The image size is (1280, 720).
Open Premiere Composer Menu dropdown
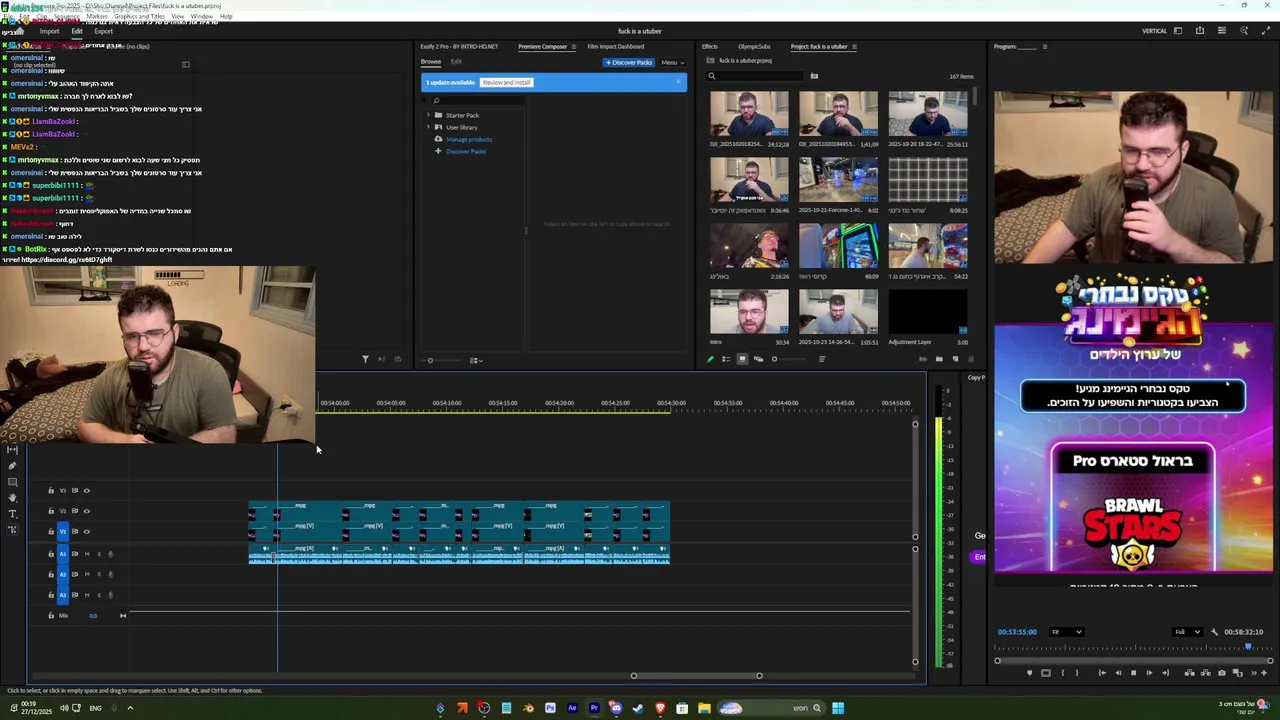tap(672, 62)
